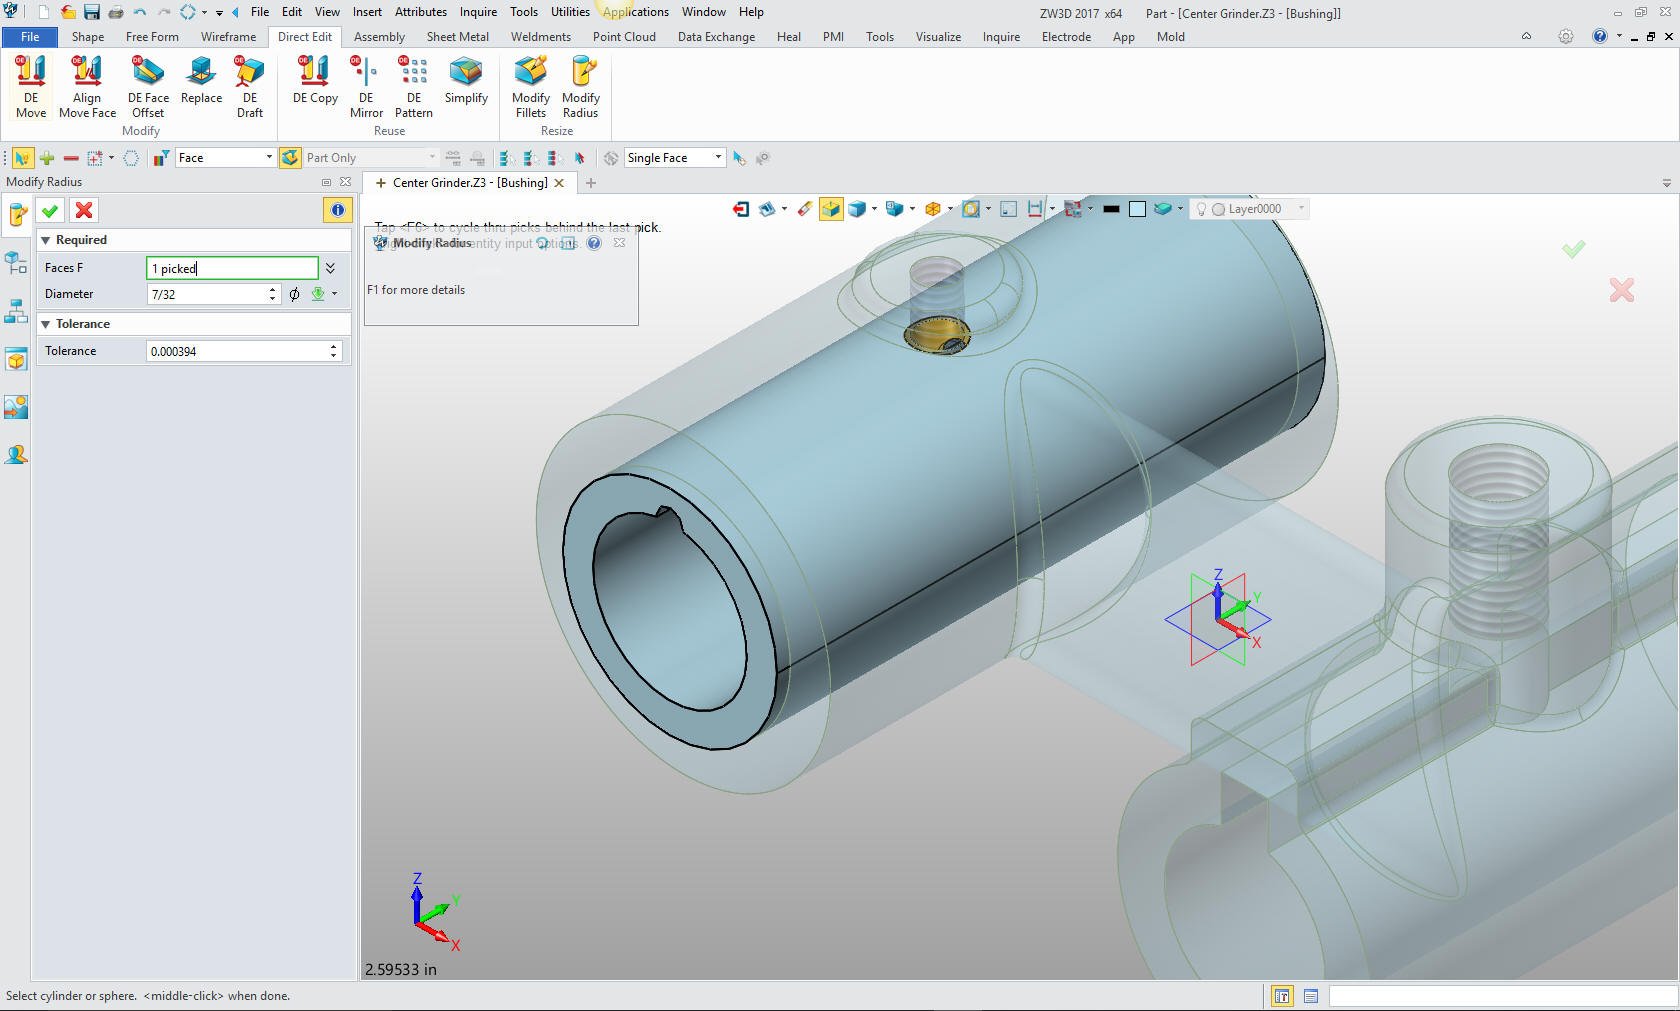The height and width of the screenshot is (1011, 1680).
Task: Switch to the Assembly ribbon tab
Action: 379,37
